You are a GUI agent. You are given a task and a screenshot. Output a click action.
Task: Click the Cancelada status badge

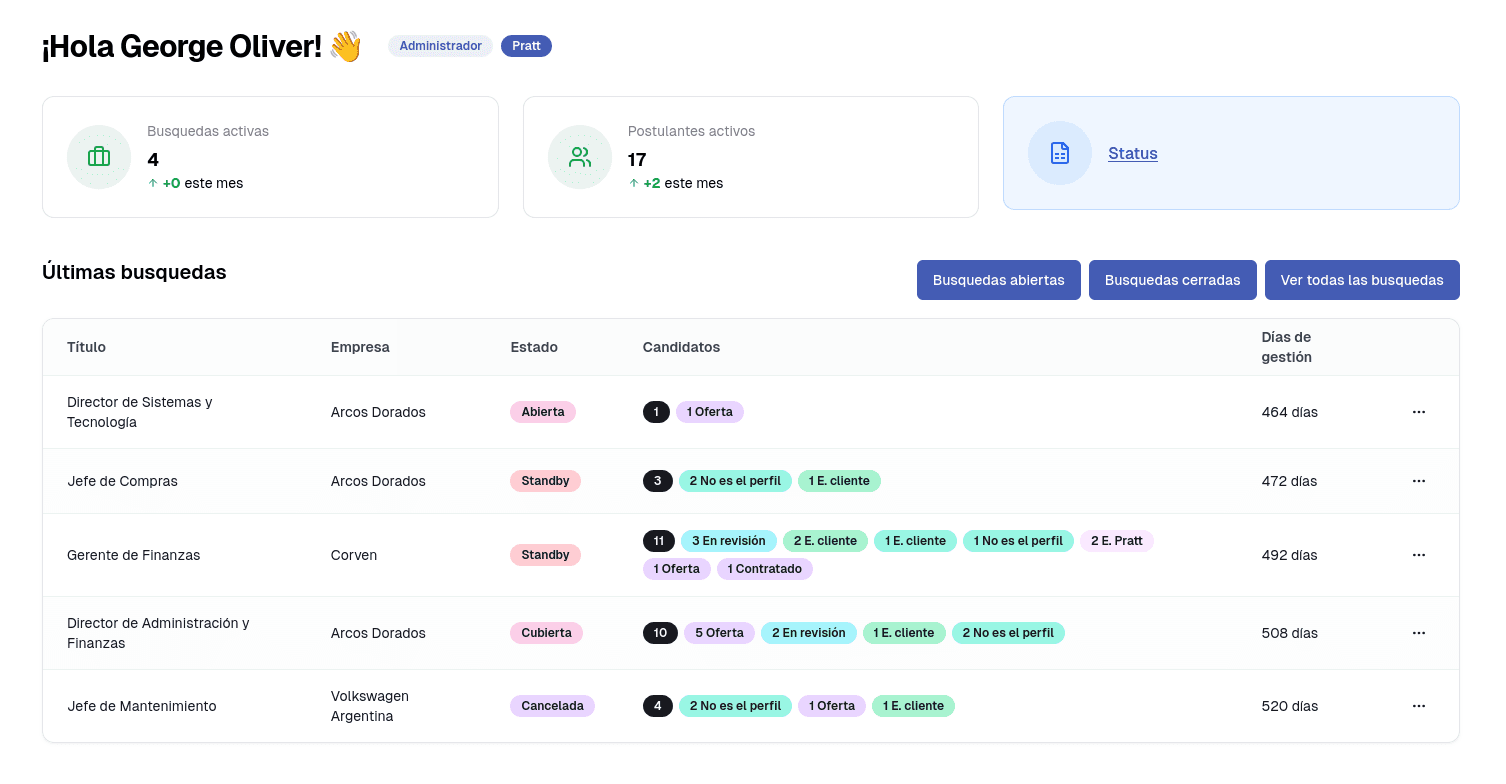pos(552,706)
